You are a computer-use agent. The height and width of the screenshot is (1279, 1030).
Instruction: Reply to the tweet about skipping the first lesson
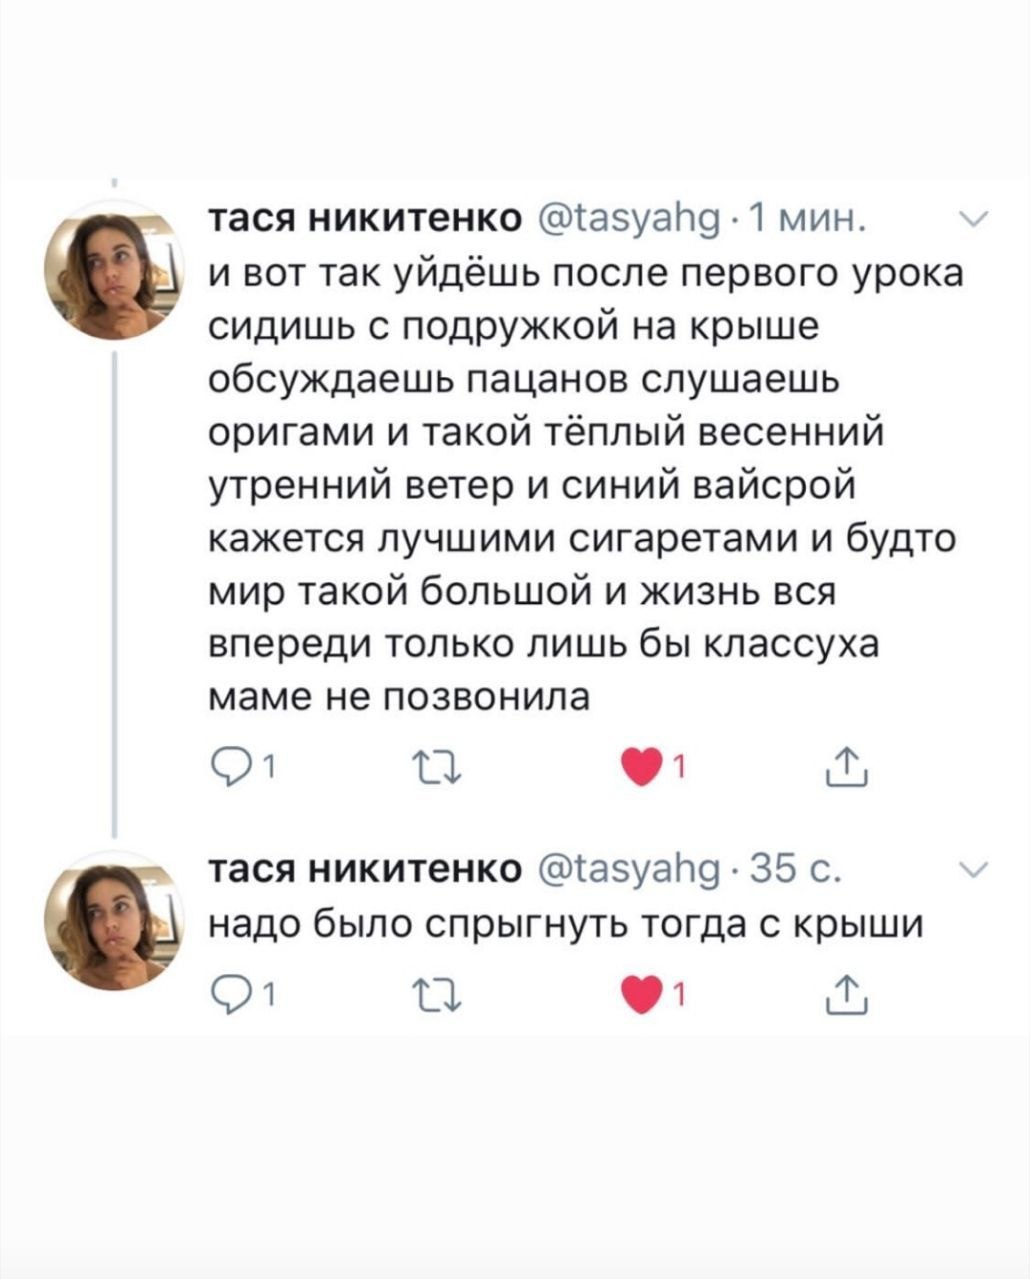tap(228, 768)
